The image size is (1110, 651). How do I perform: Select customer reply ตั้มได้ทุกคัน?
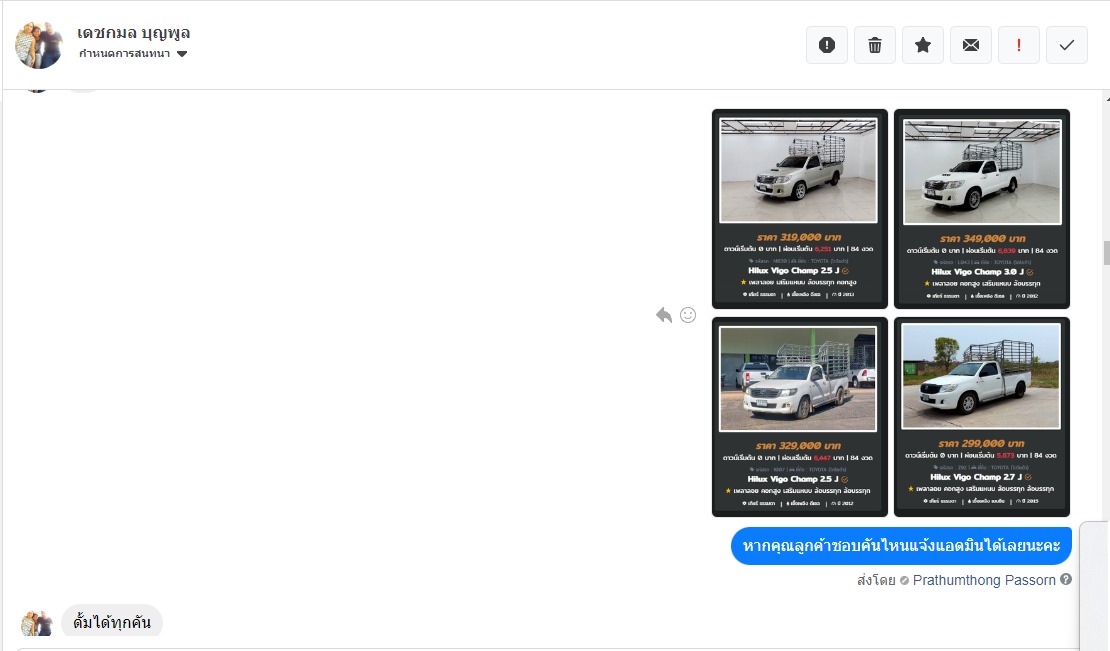click(112, 622)
